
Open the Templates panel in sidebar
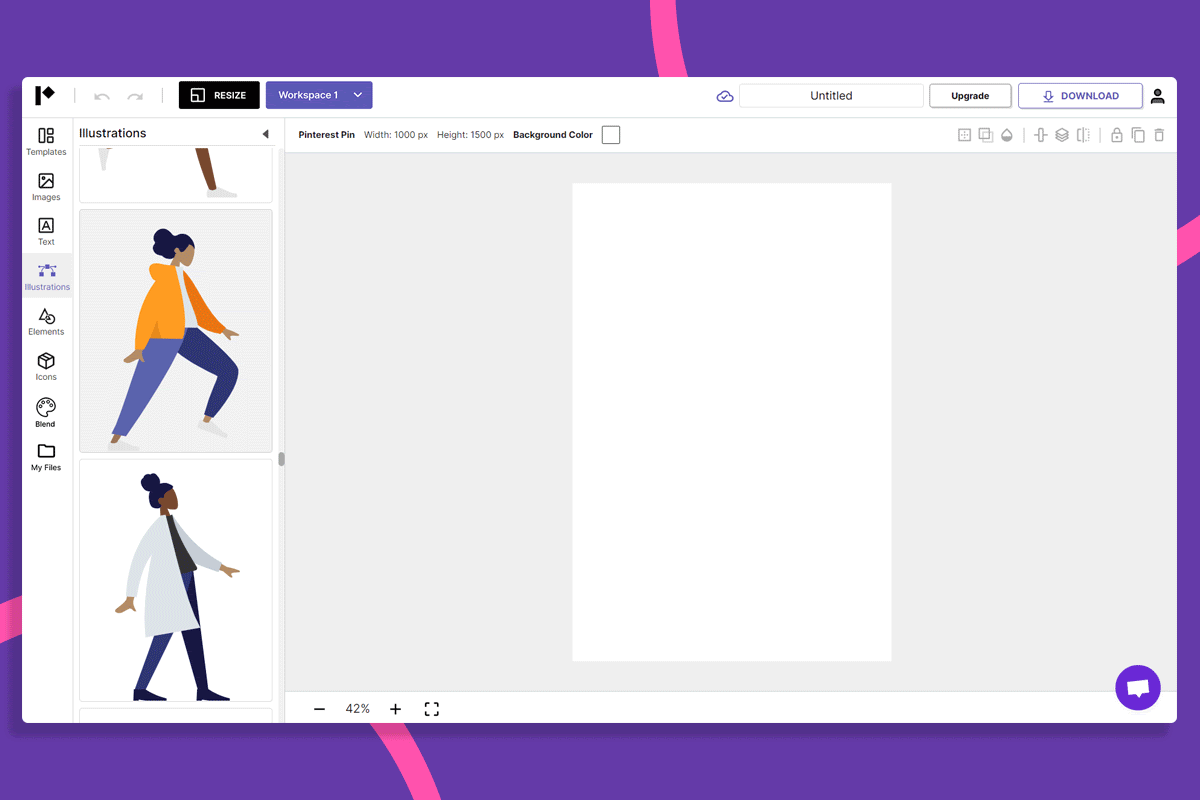(x=46, y=141)
